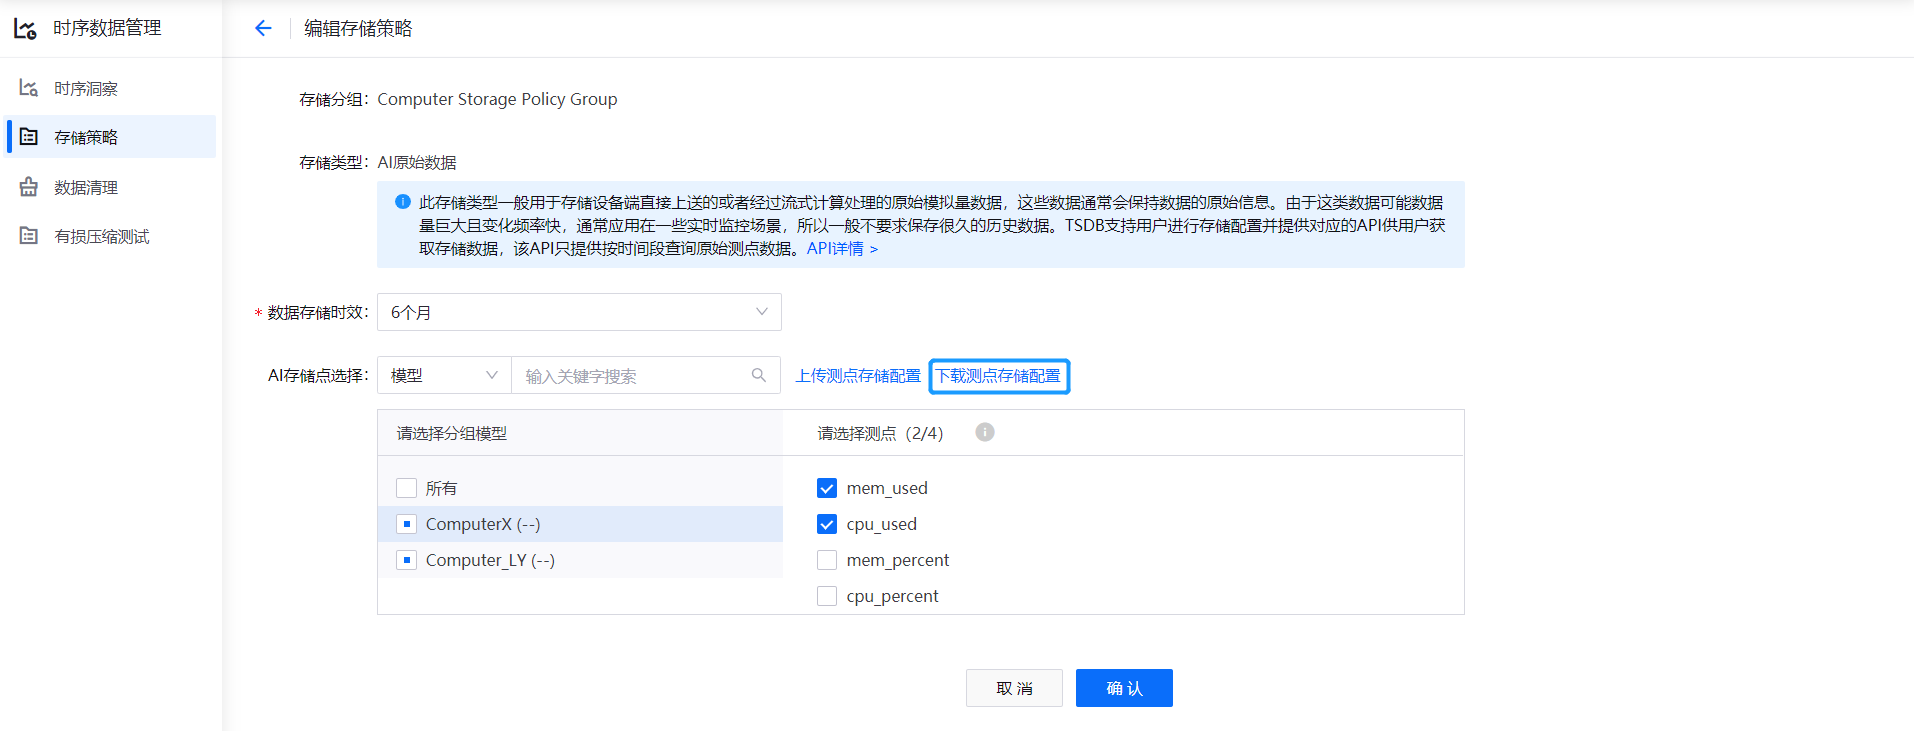Screen dimensions: 1914x731
Task: Open 数据清理 menu item
Action: pyautogui.click(x=111, y=187)
